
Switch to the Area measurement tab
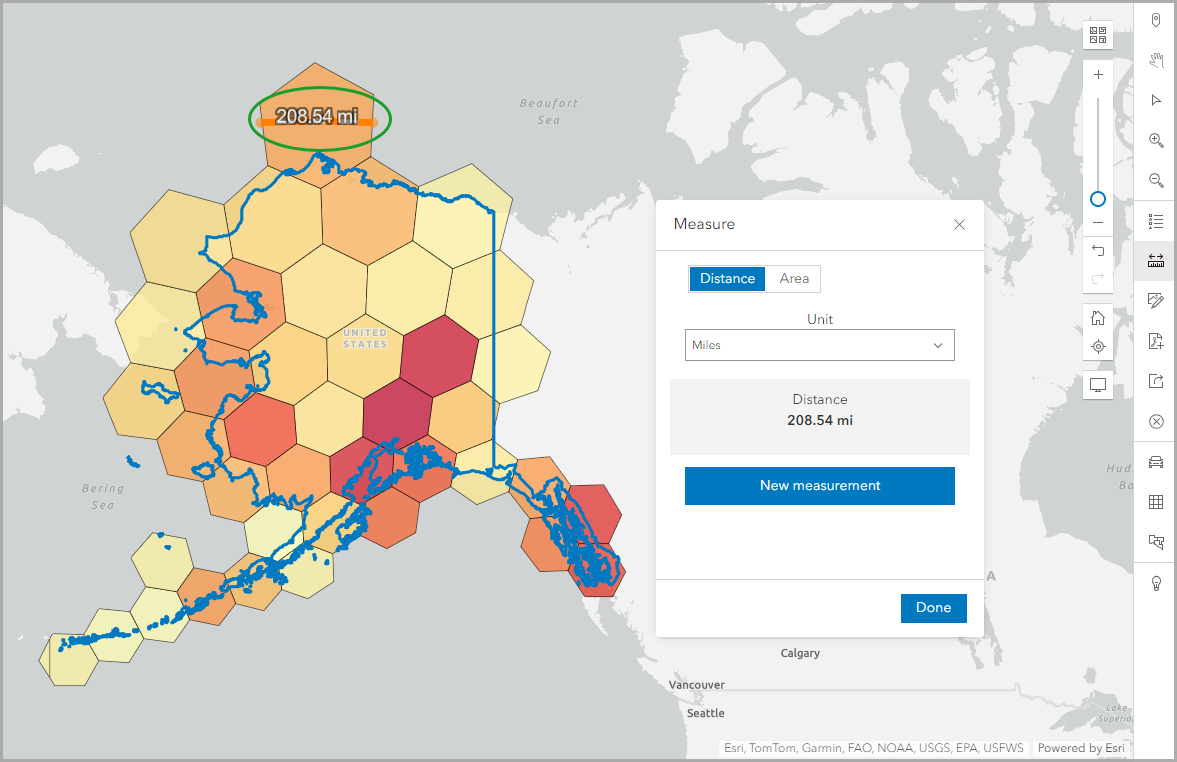792,278
